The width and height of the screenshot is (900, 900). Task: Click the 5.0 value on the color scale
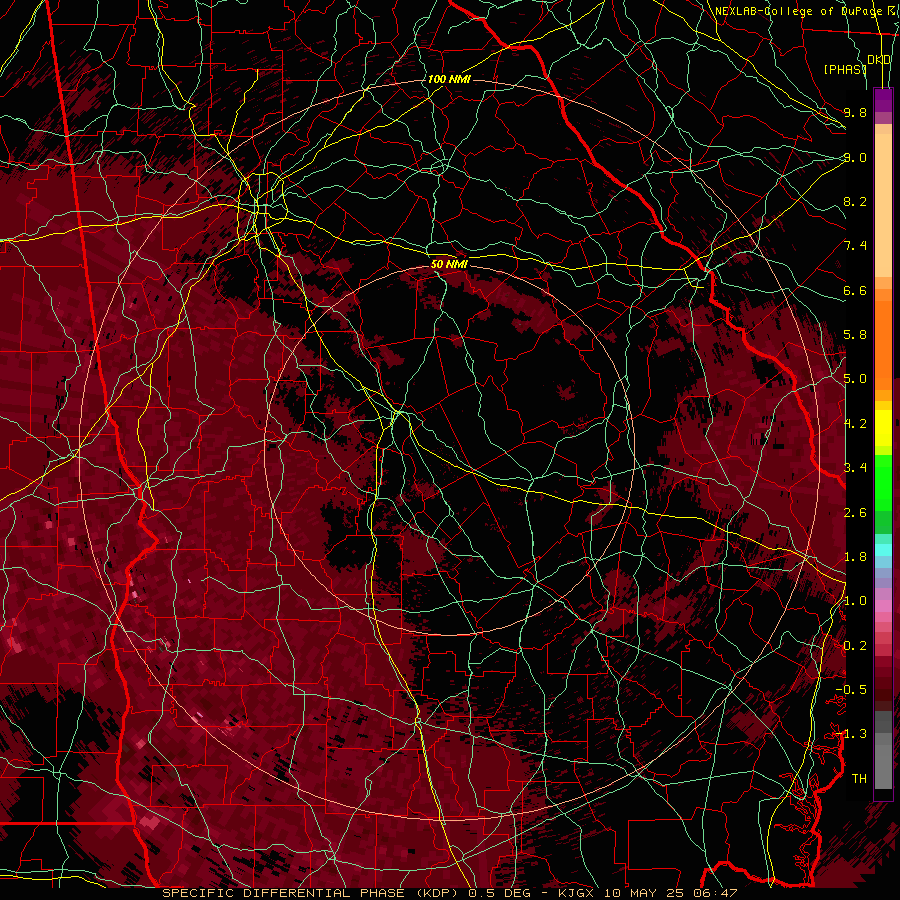pyautogui.click(x=855, y=379)
